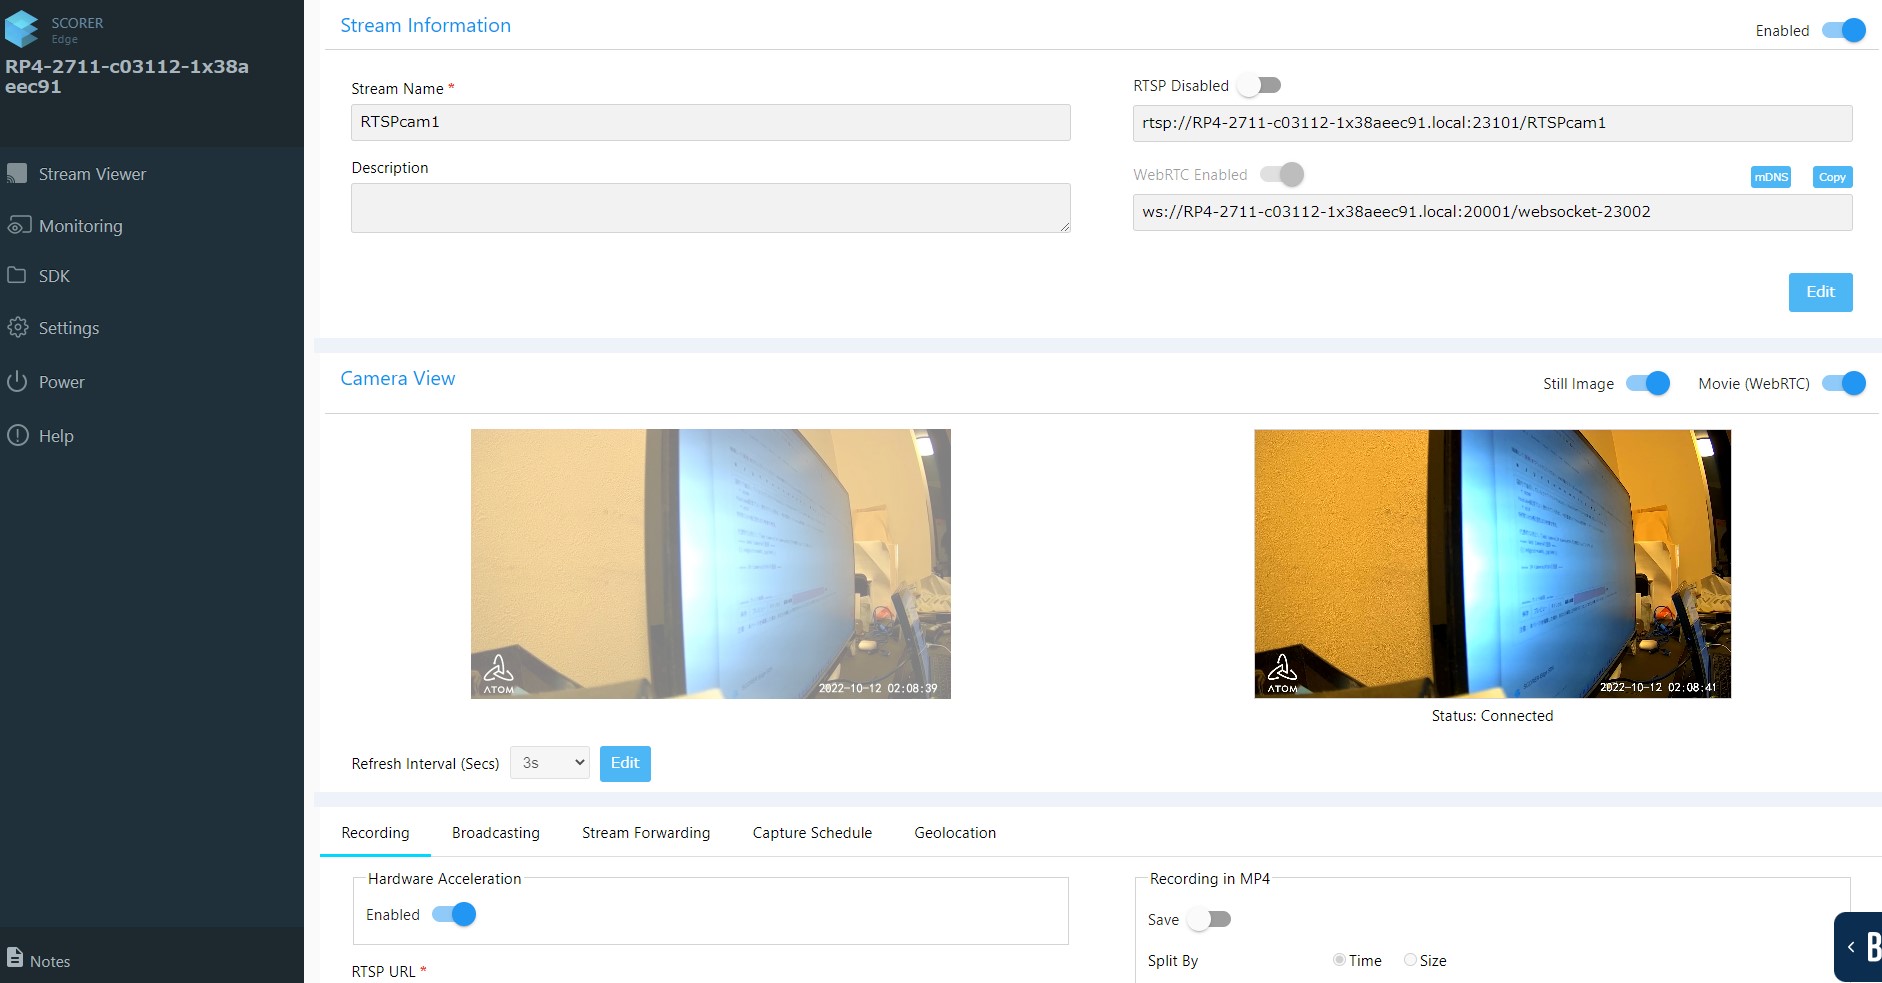
Task: Open the SDK folder icon
Action: tap(17, 276)
